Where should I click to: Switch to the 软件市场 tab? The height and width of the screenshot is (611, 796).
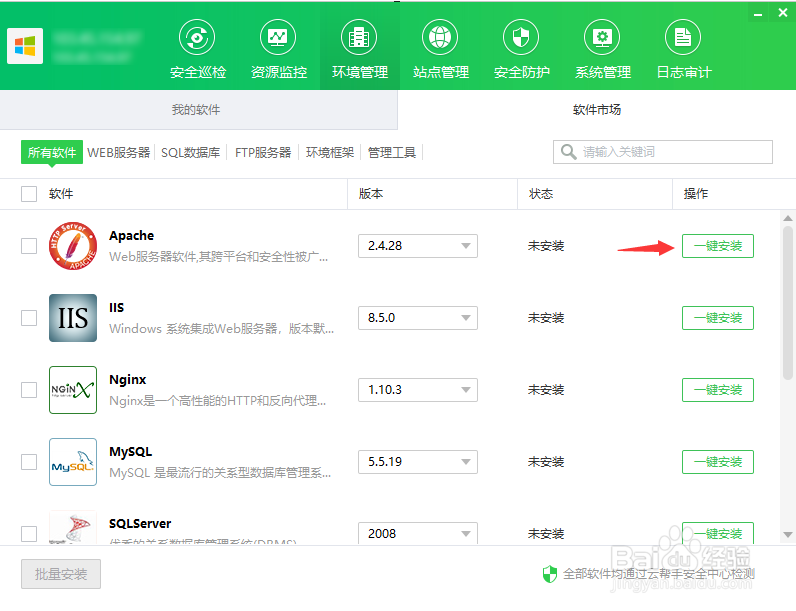click(x=596, y=110)
